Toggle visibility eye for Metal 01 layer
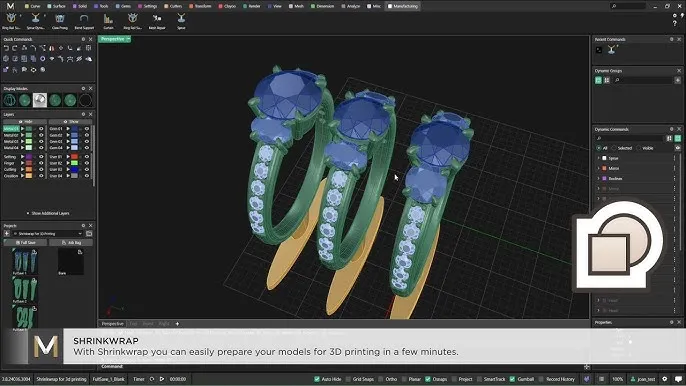Screen dimensions: 686x386 41,129
